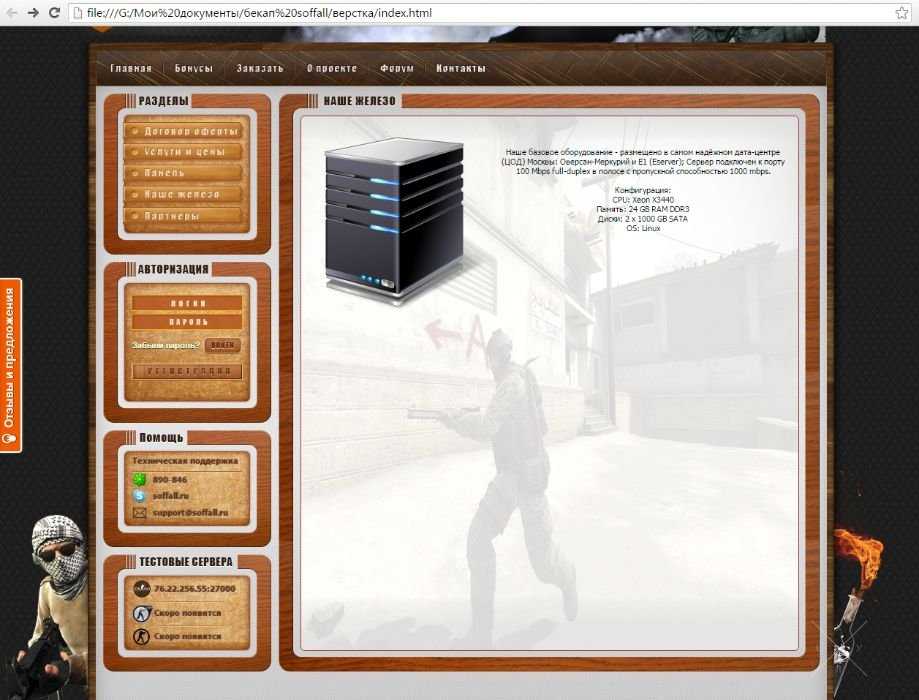Reload the page with refresh icon

click(x=54, y=12)
